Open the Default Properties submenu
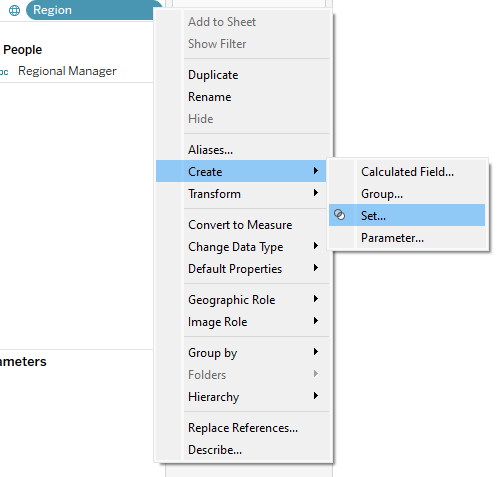This screenshot has height=477, width=502. coord(241,269)
